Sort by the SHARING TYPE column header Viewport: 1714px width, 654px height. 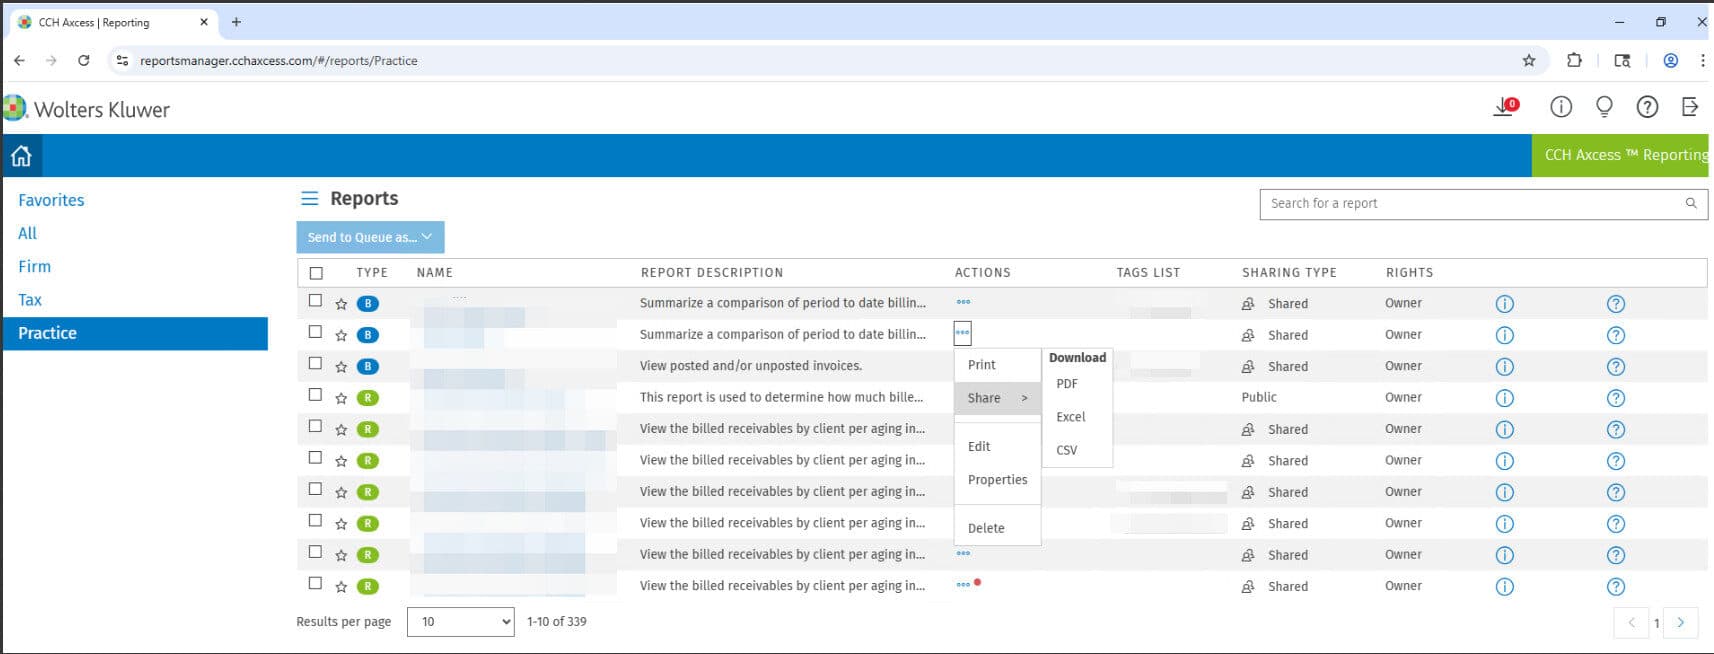point(1289,273)
